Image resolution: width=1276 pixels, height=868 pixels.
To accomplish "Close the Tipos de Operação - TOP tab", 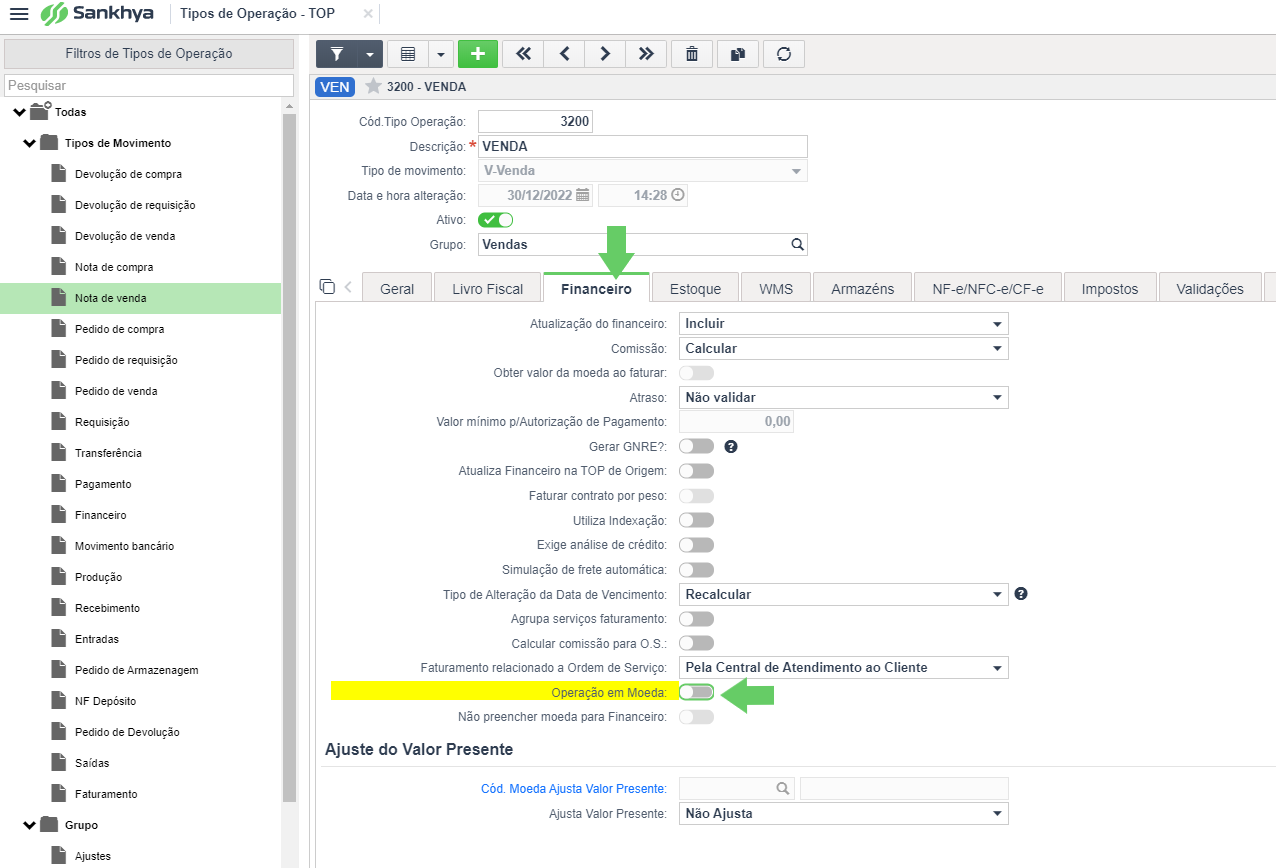I will pos(368,14).
